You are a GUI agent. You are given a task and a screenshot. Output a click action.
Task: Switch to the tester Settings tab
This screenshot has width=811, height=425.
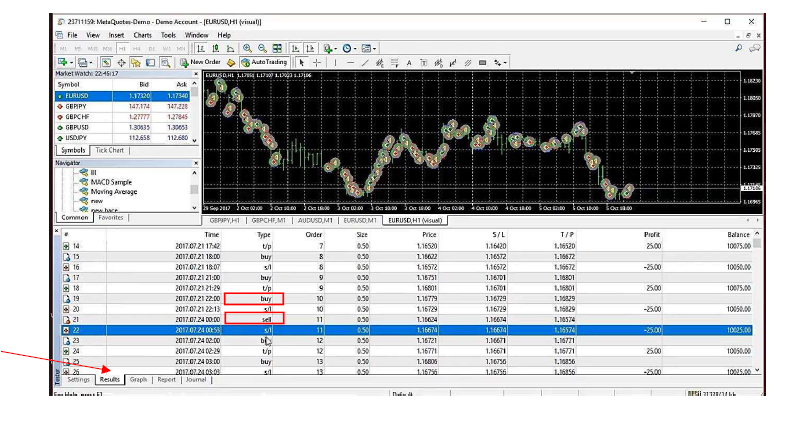click(79, 380)
